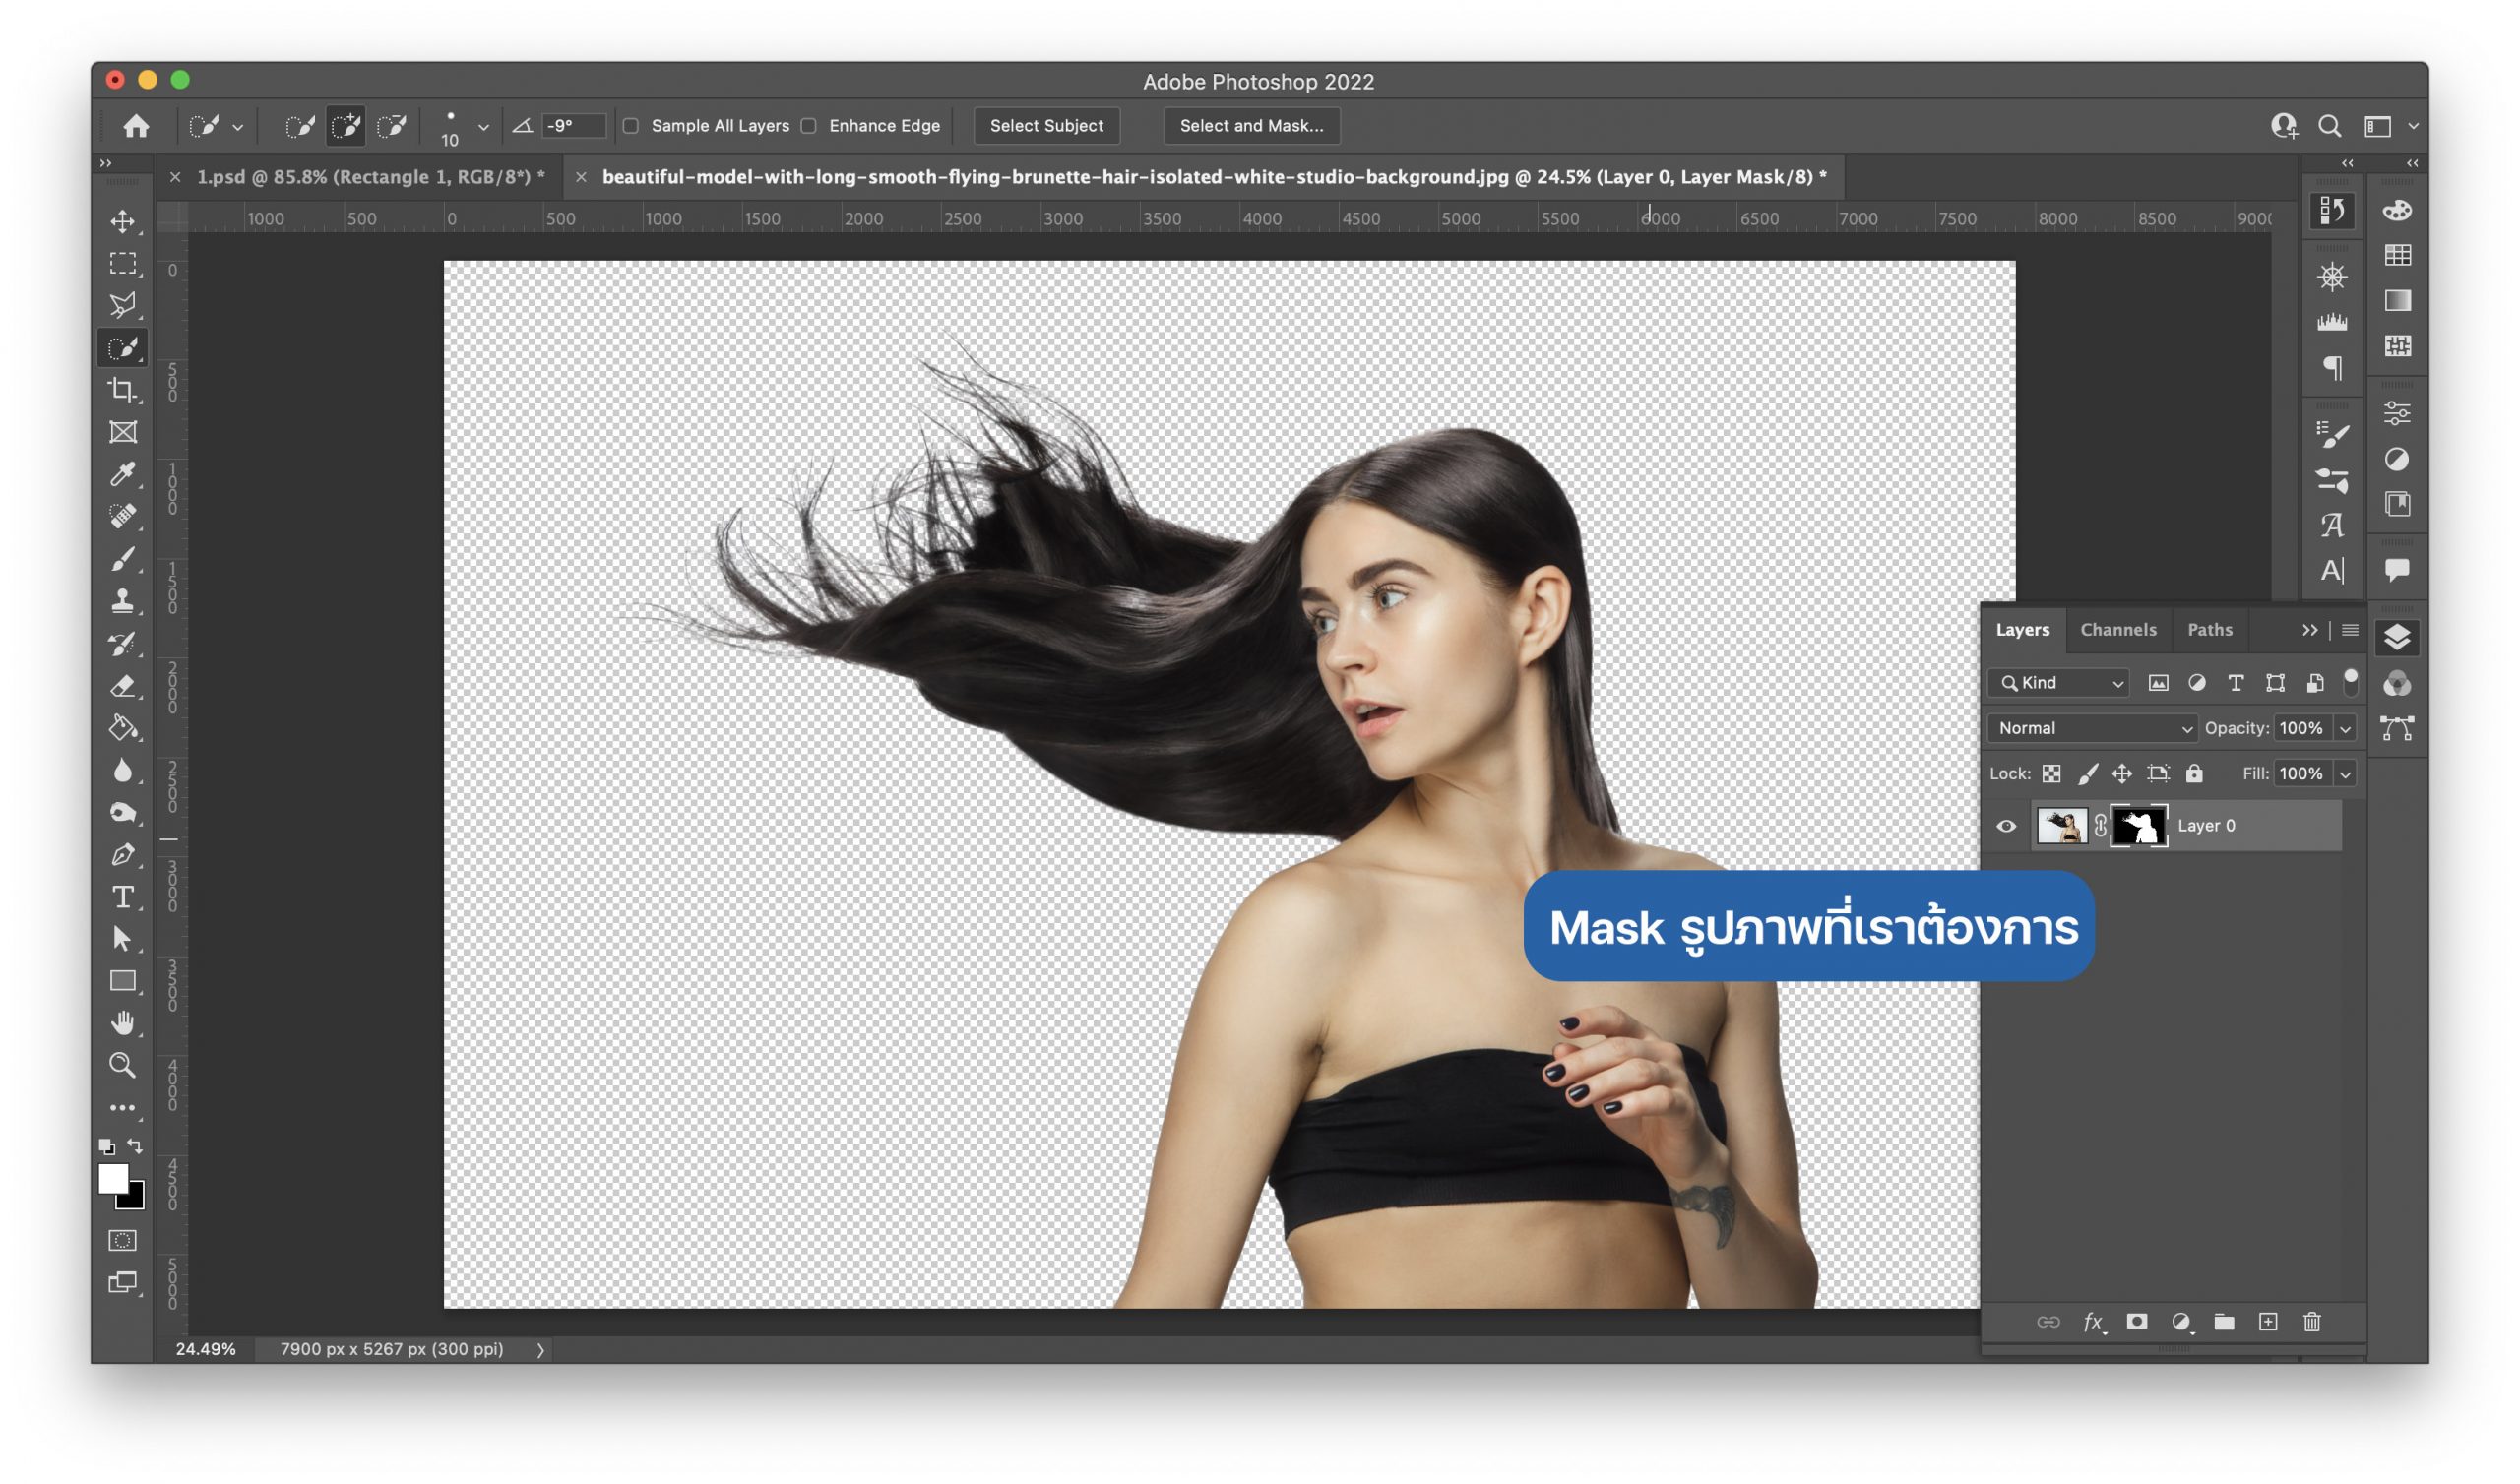Open the layer Kind filter dropdown
The image size is (2520, 1484).
(x=2058, y=683)
